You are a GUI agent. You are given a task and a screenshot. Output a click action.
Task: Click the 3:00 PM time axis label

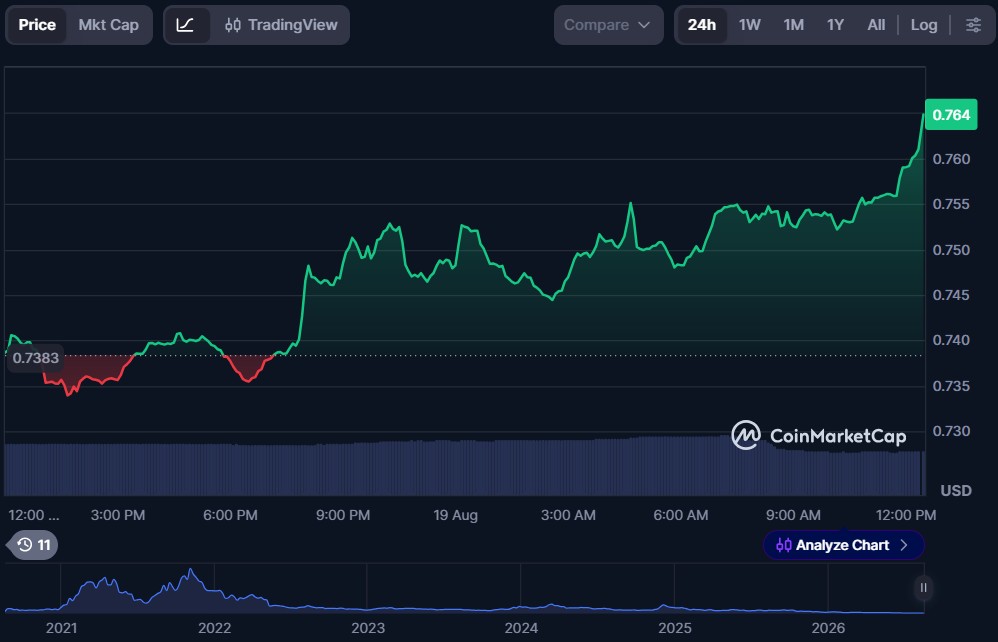pos(118,515)
